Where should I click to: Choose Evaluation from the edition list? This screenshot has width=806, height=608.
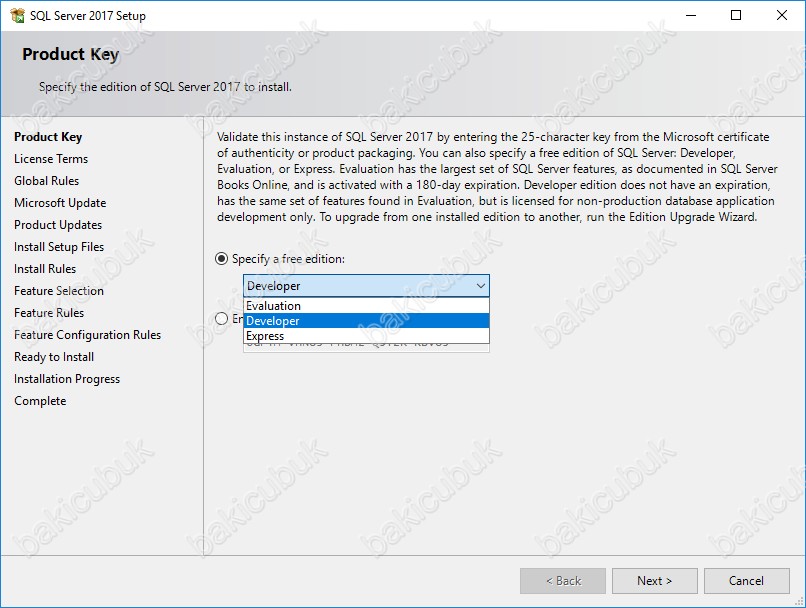[366, 306]
